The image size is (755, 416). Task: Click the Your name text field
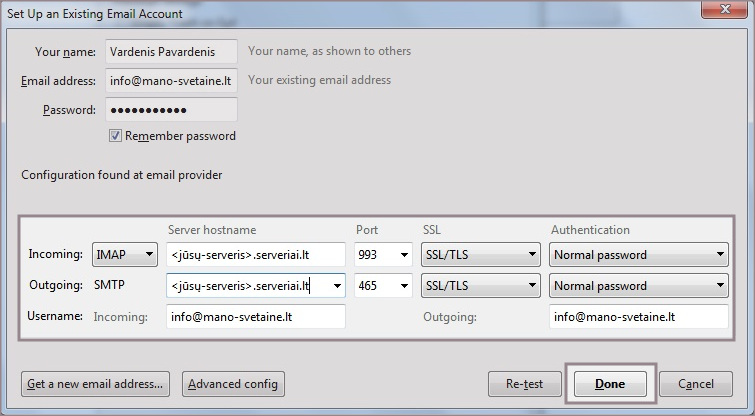[171, 52]
